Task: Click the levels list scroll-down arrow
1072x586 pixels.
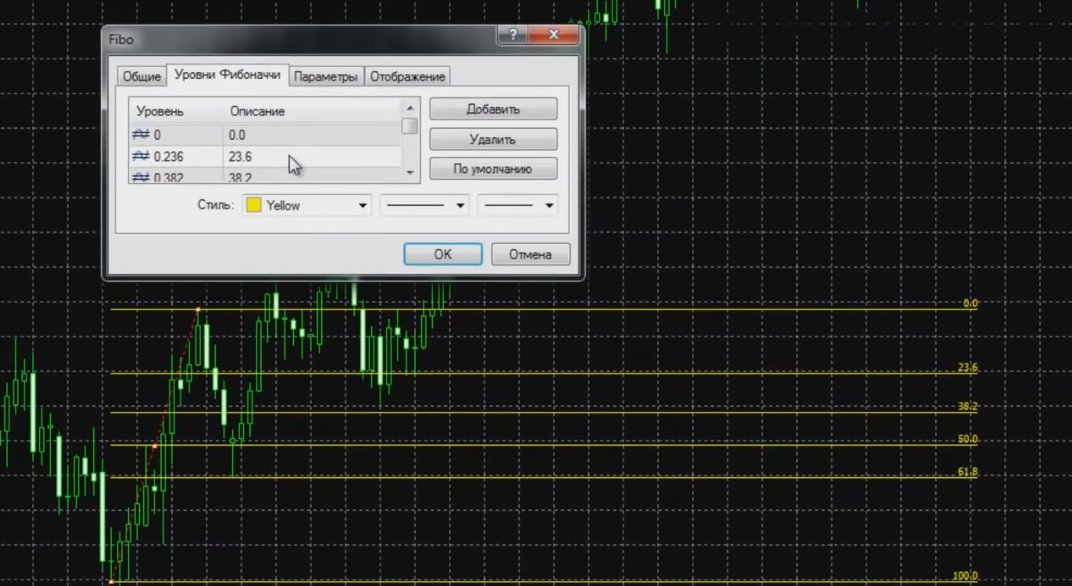Action: coord(410,173)
